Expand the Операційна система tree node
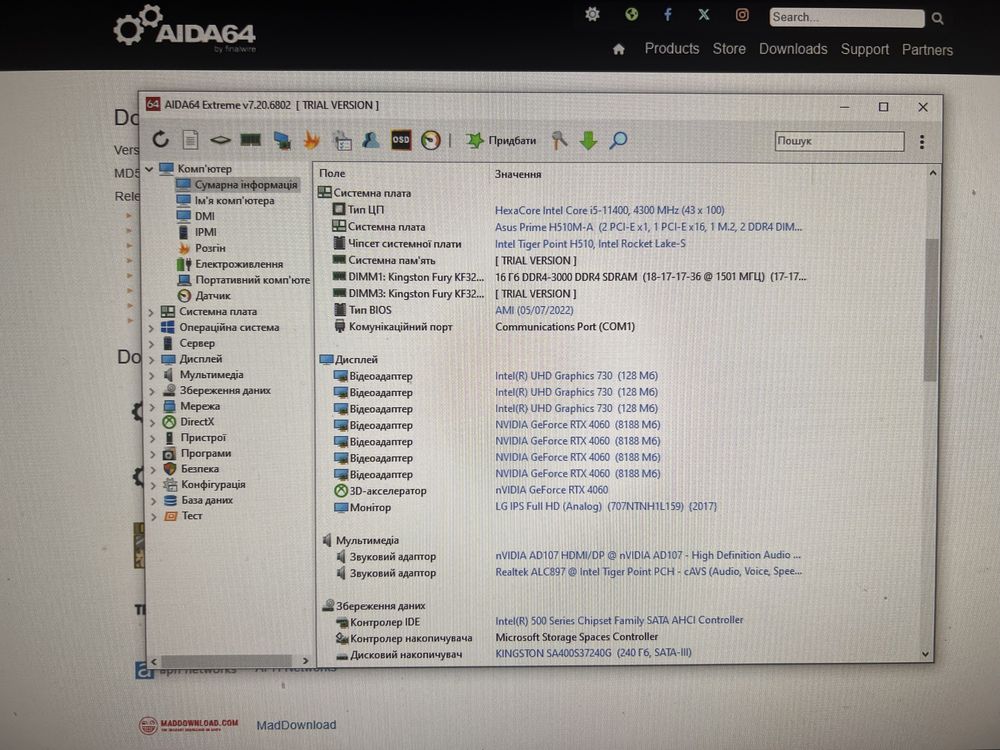 [x=151, y=328]
